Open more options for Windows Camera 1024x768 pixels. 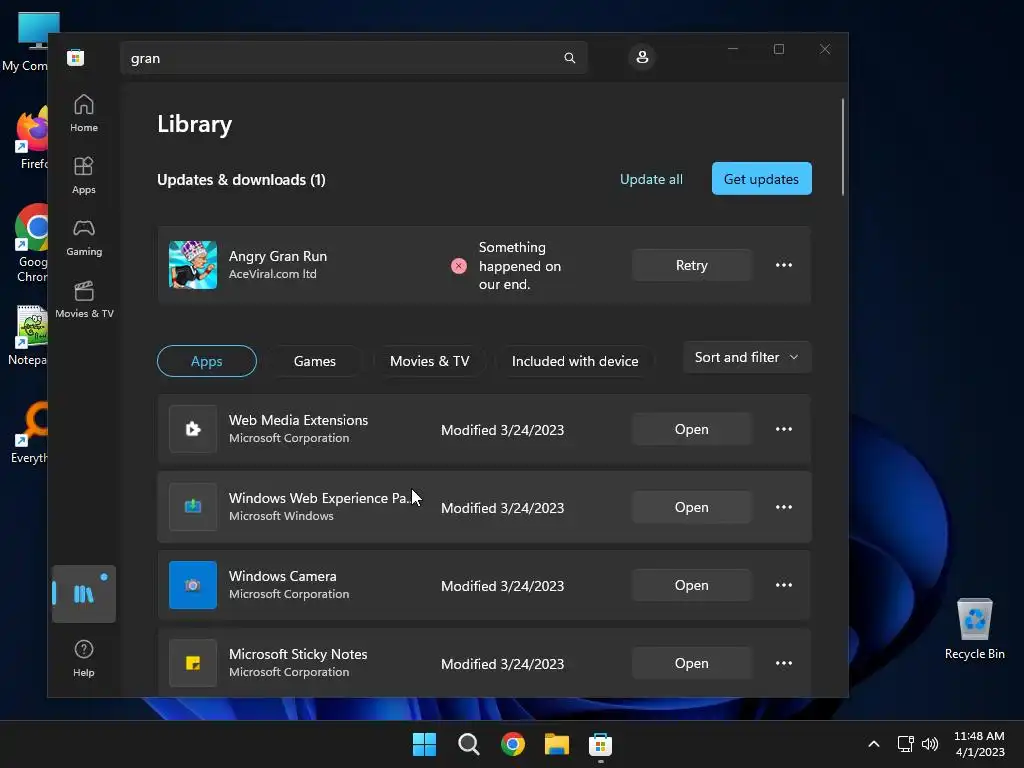pos(784,585)
